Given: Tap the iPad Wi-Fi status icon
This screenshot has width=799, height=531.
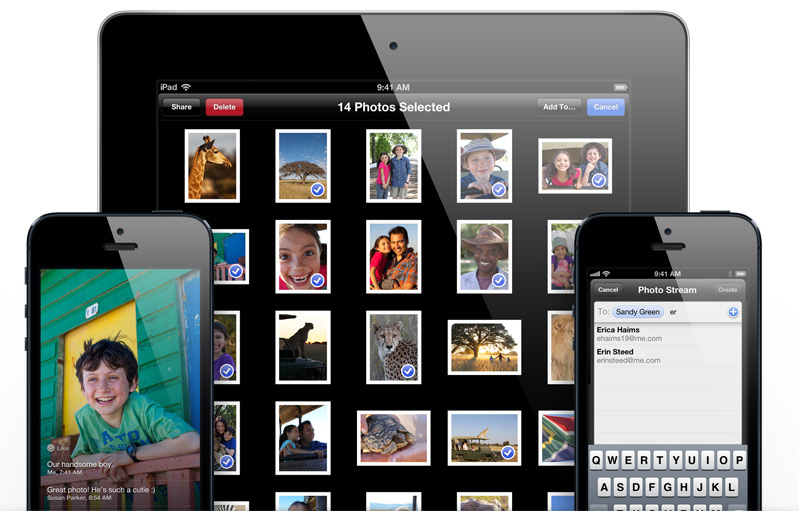Looking at the screenshot, I should tap(186, 88).
